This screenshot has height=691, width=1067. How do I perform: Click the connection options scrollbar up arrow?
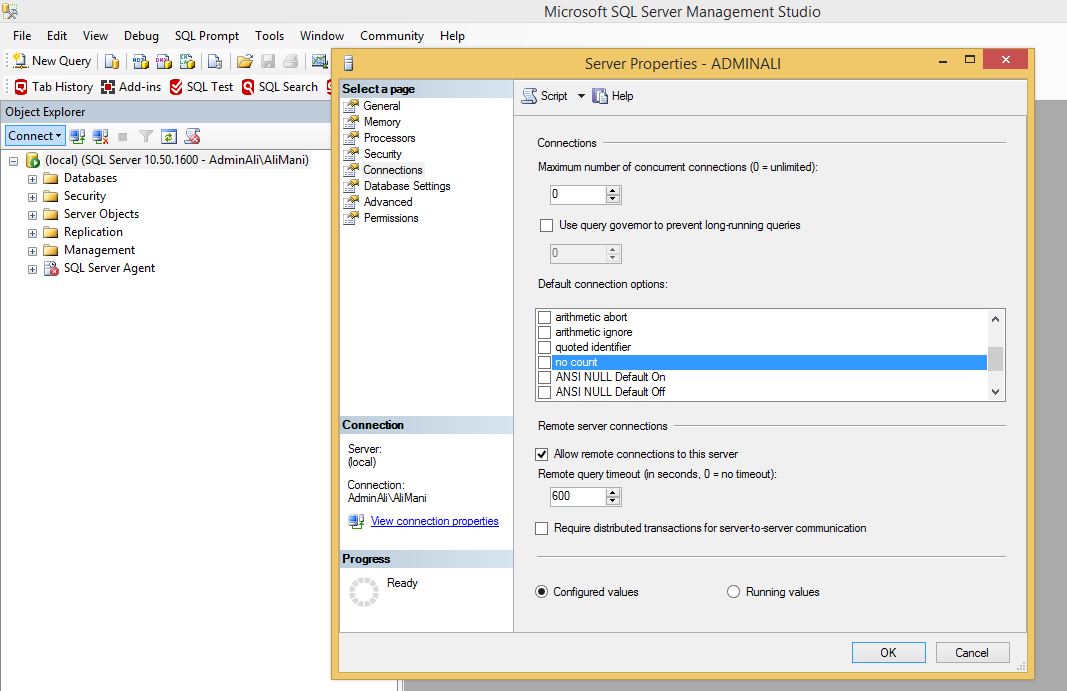click(996, 319)
